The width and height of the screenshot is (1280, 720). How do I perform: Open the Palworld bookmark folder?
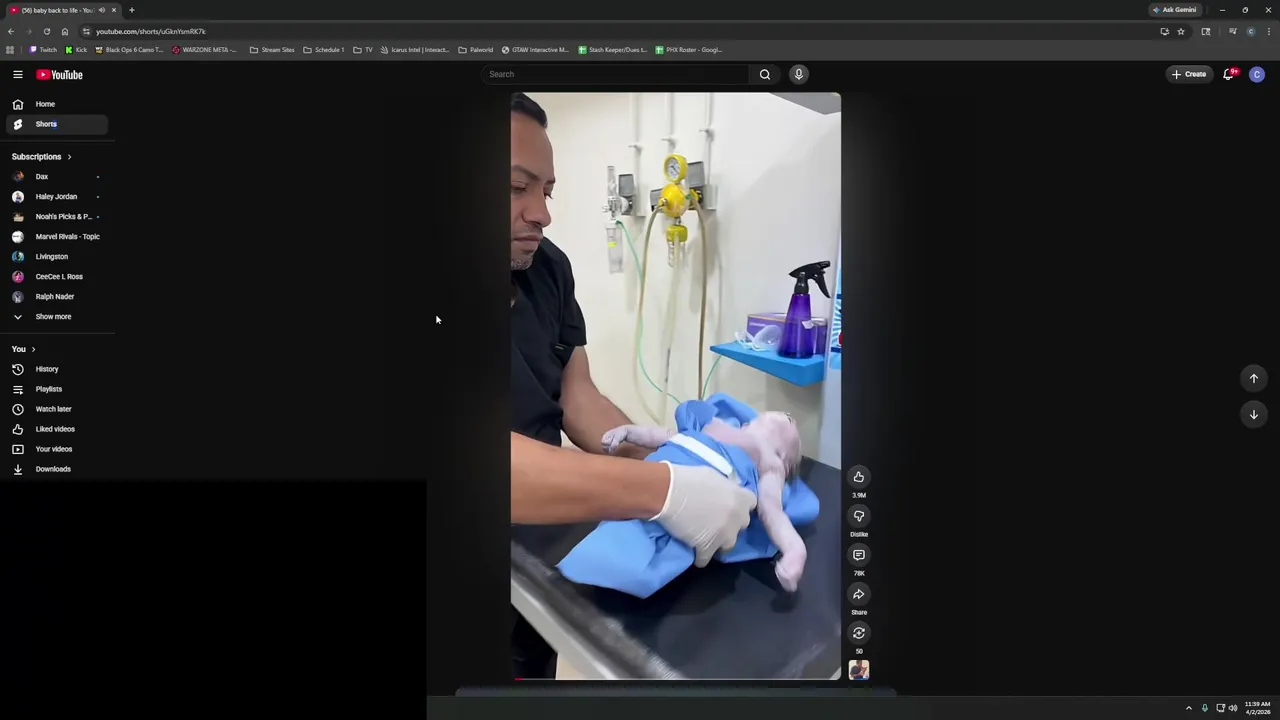point(476,50)
